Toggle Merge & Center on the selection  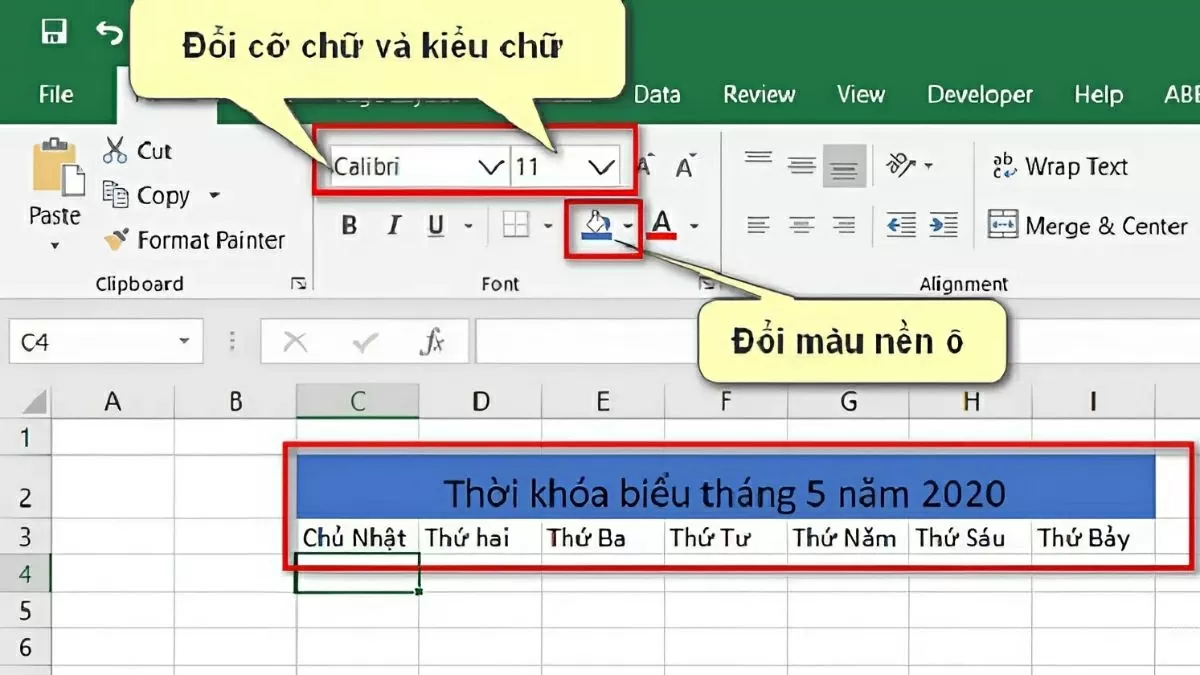(1085, 226)
